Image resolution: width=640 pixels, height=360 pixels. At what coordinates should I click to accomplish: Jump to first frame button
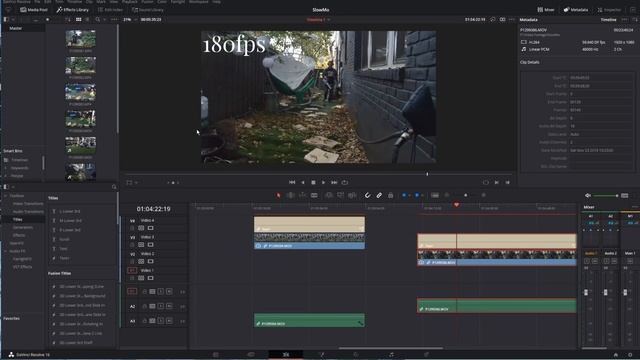click(292, 182)
